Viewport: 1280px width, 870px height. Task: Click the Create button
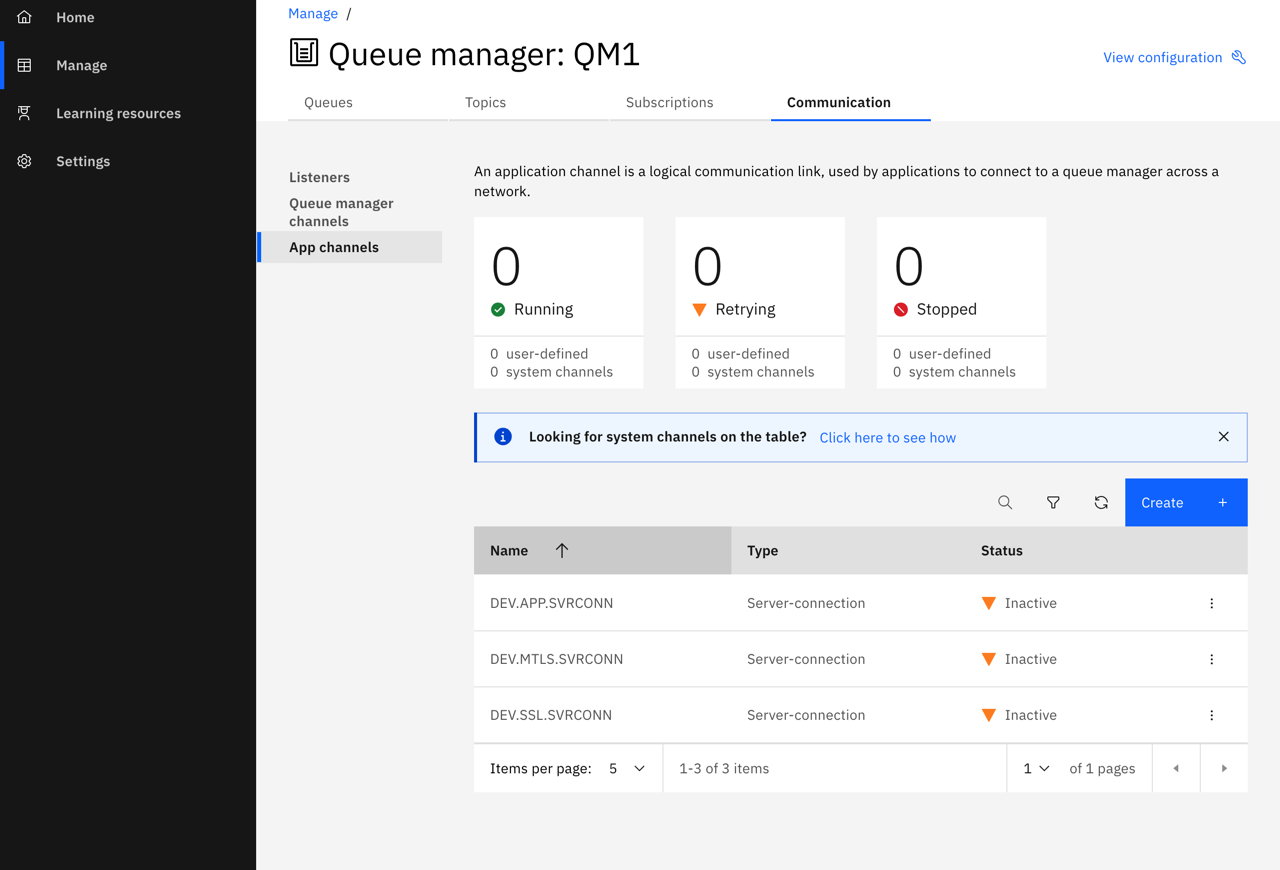(1186, 502)
